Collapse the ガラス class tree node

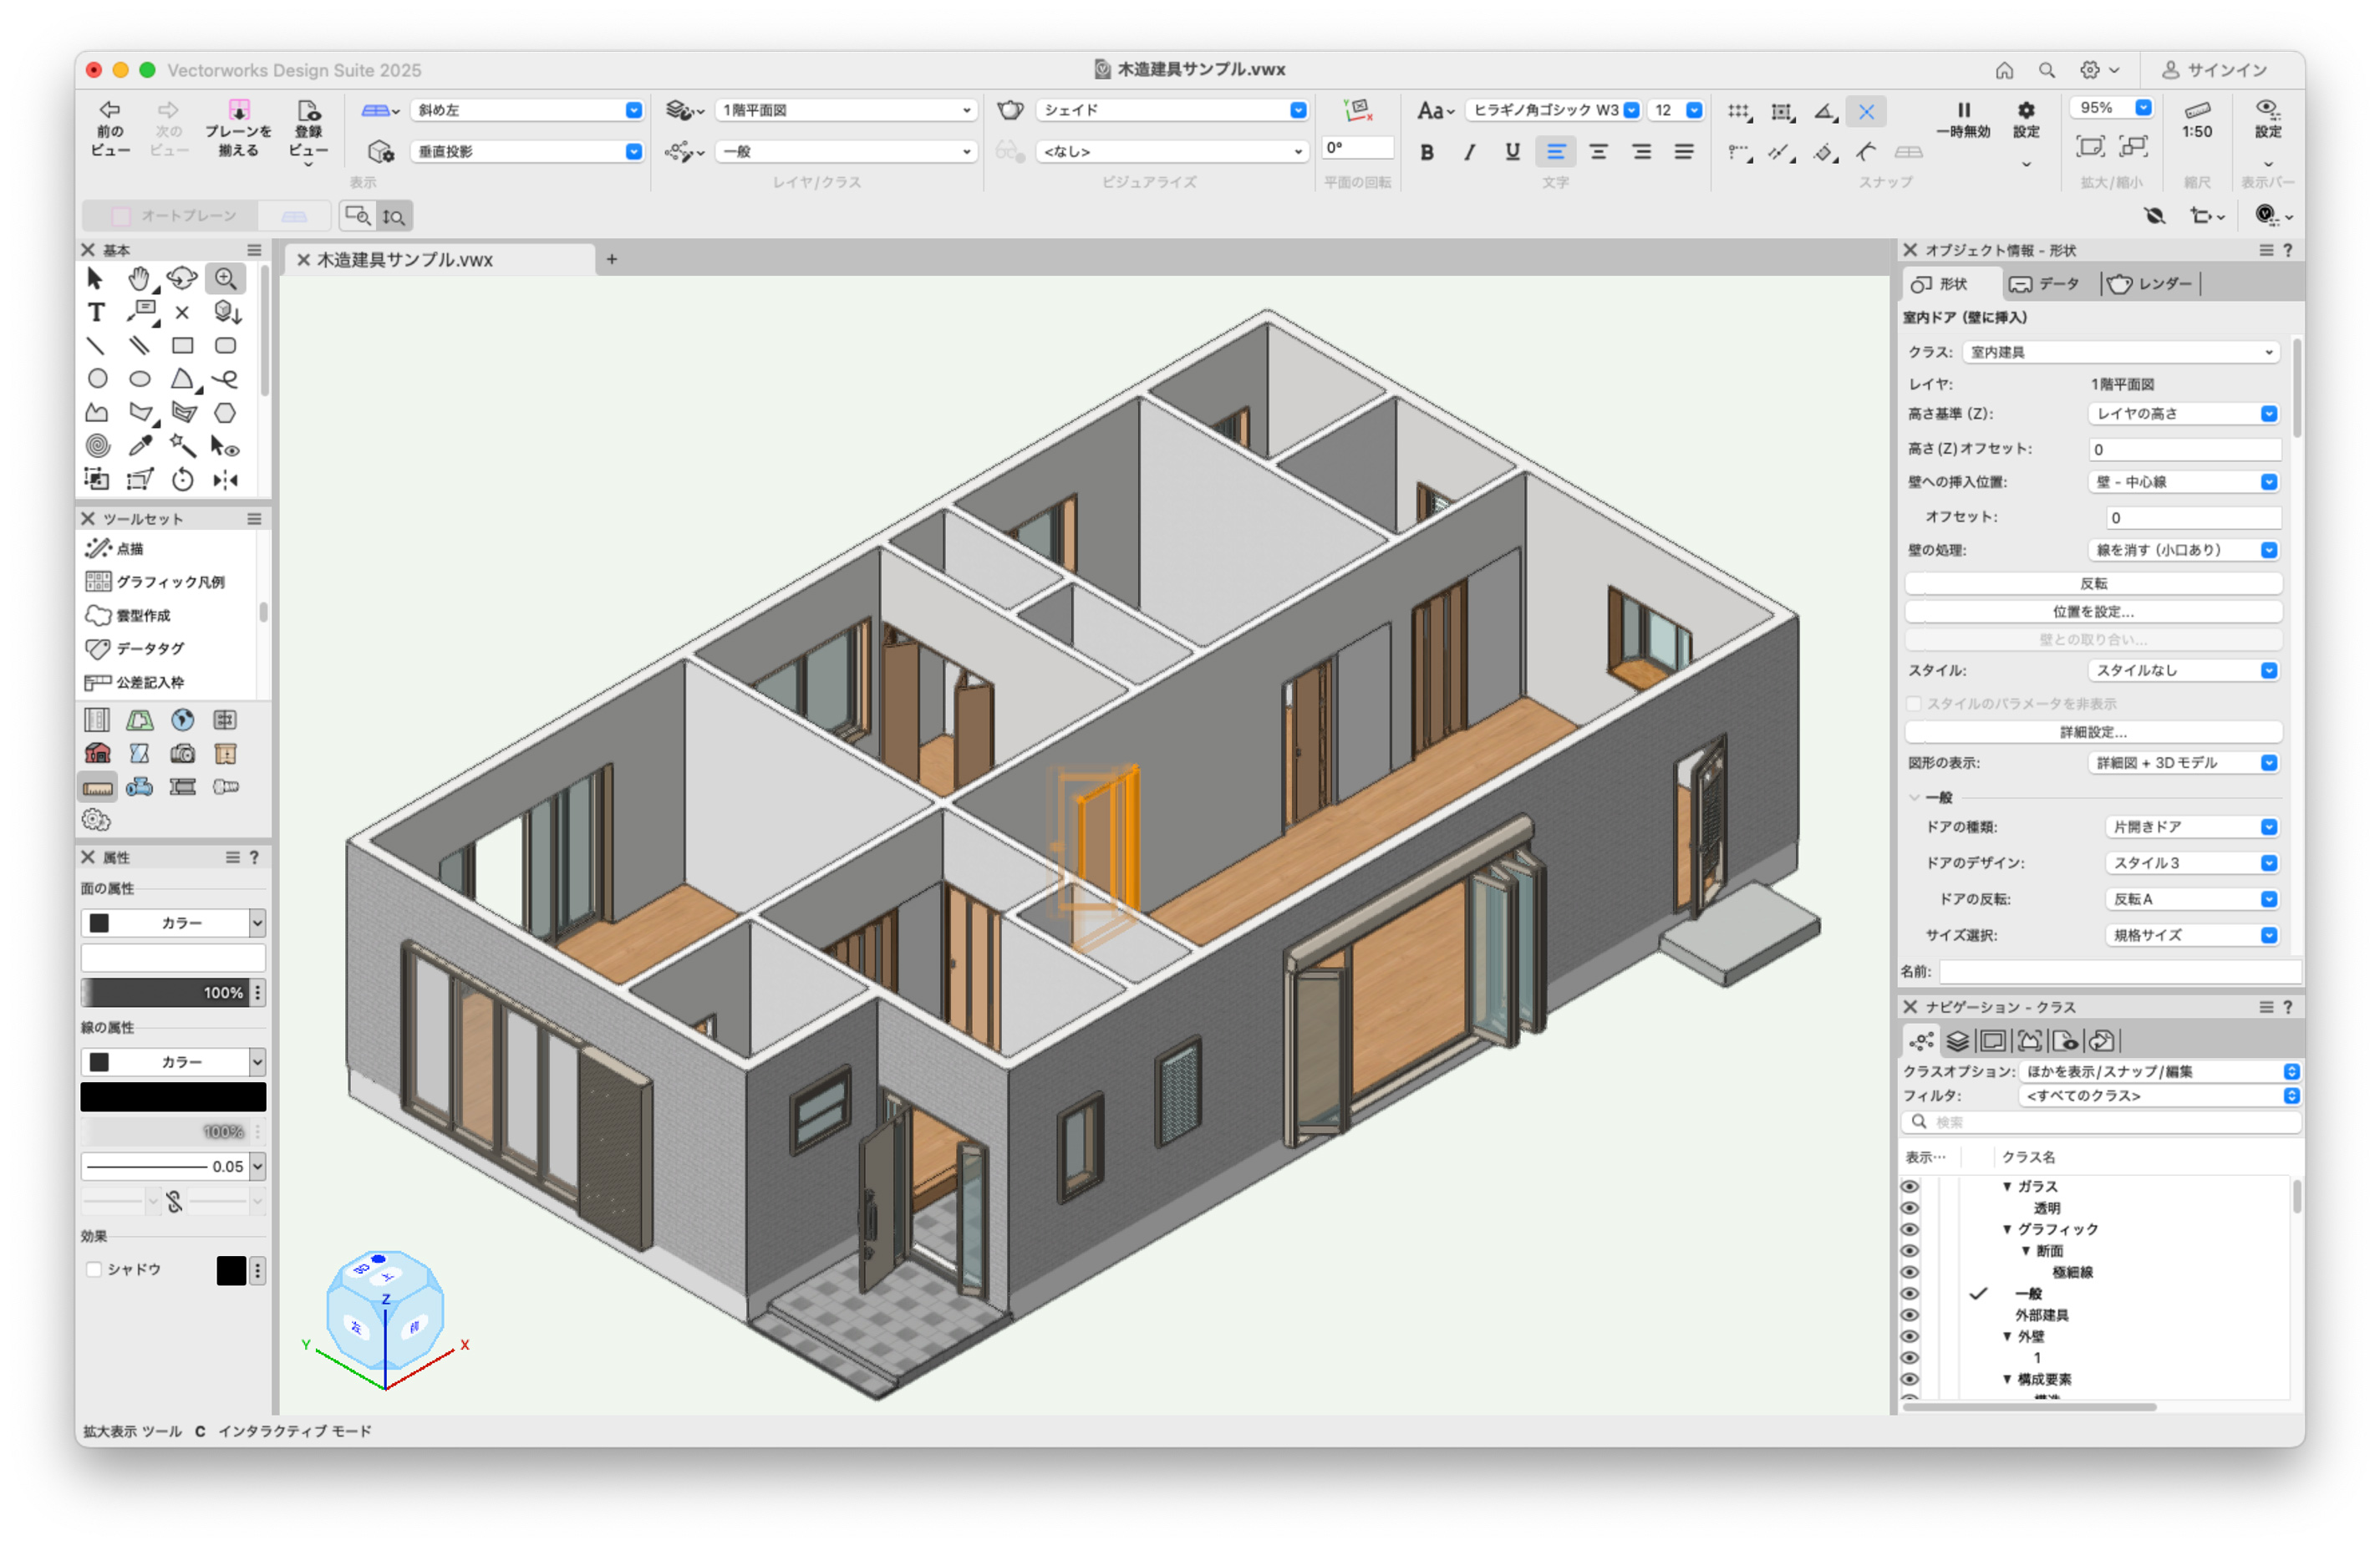point(2006,1187)
